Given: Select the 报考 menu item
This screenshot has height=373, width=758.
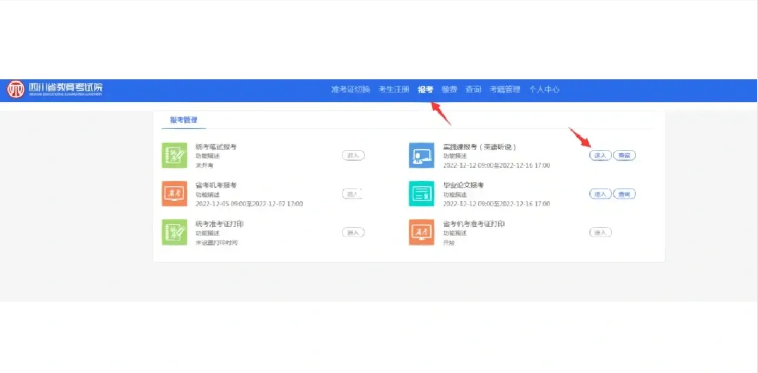Looking at the screenshot, I should pos(425,89).
